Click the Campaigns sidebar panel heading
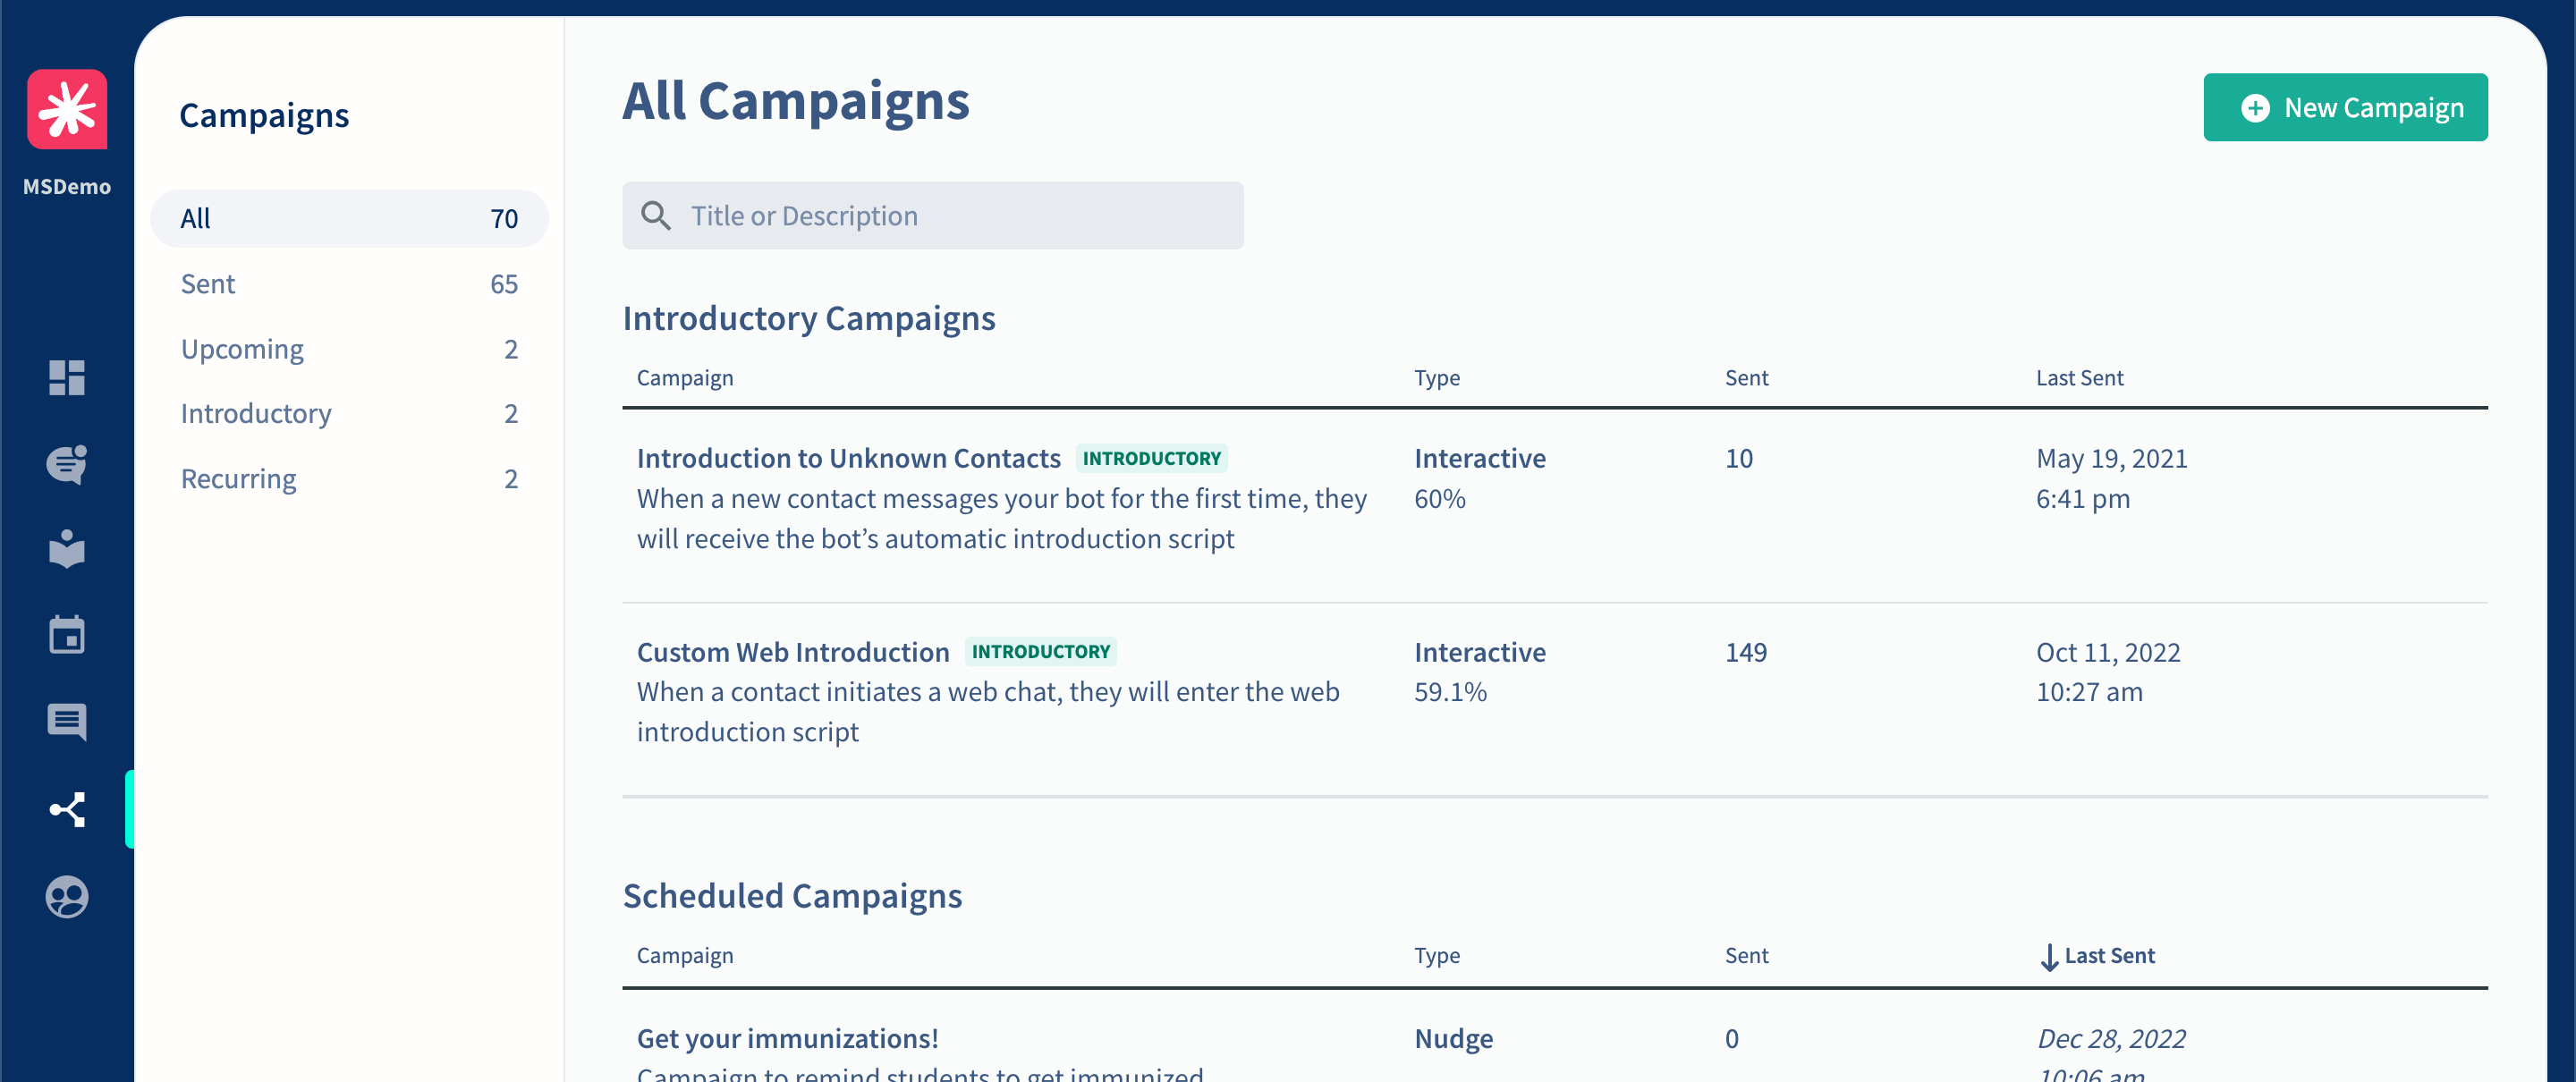Viewport: 2576px width, 1082px height. pyautogui.click(x=264, y=115)
